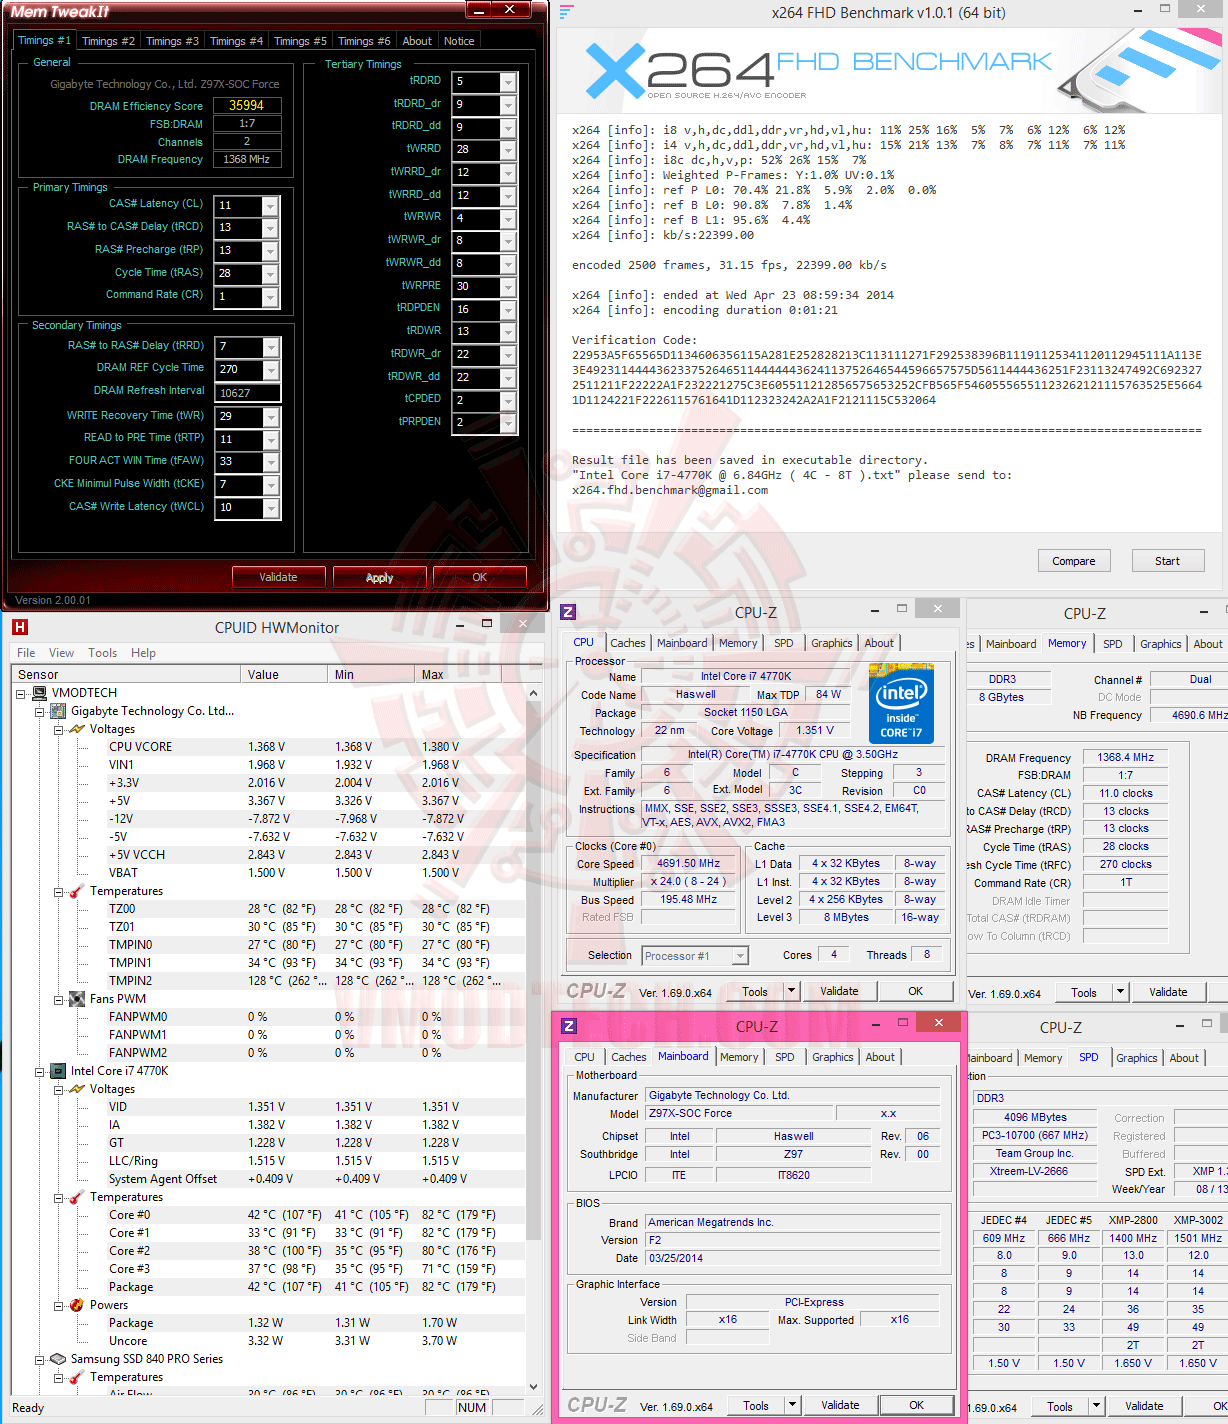Screen dimensions: 1228x1424
Task: Collapse the Samsung SSD 840 PRO Series node
Action: pyautogui.click(x=39, y=1360)
